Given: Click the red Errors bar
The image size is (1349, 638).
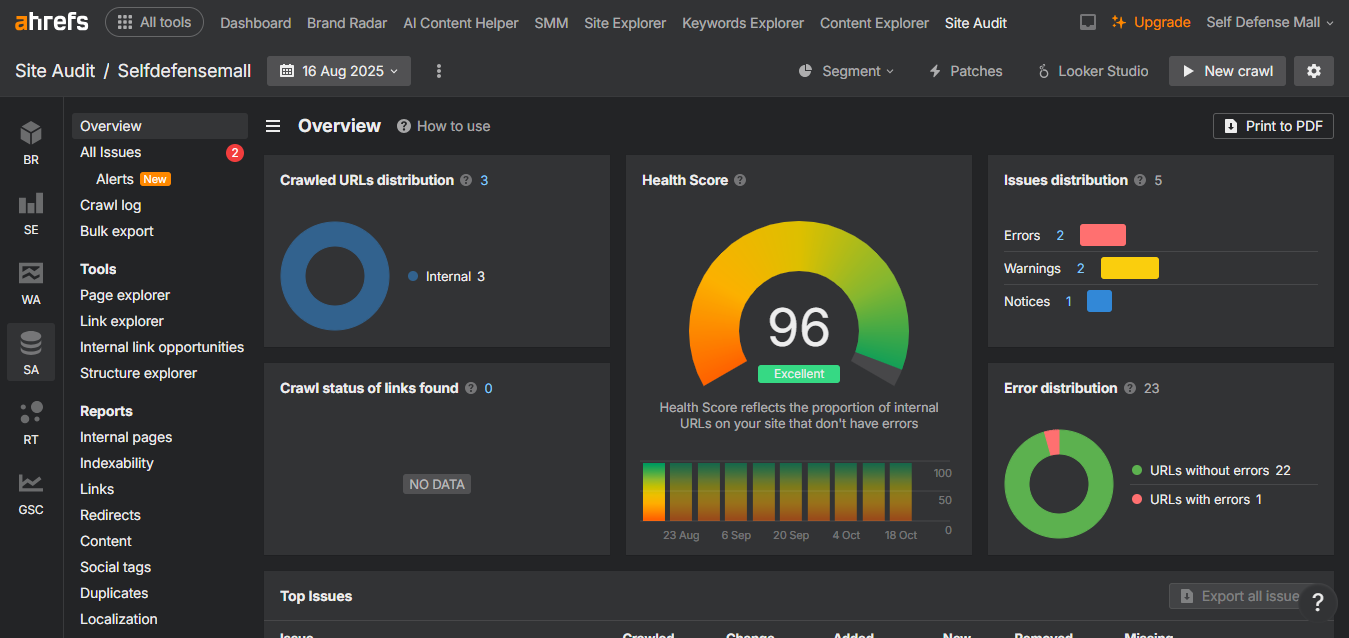Looking at the screenshot, I should tap(1103, 235).
